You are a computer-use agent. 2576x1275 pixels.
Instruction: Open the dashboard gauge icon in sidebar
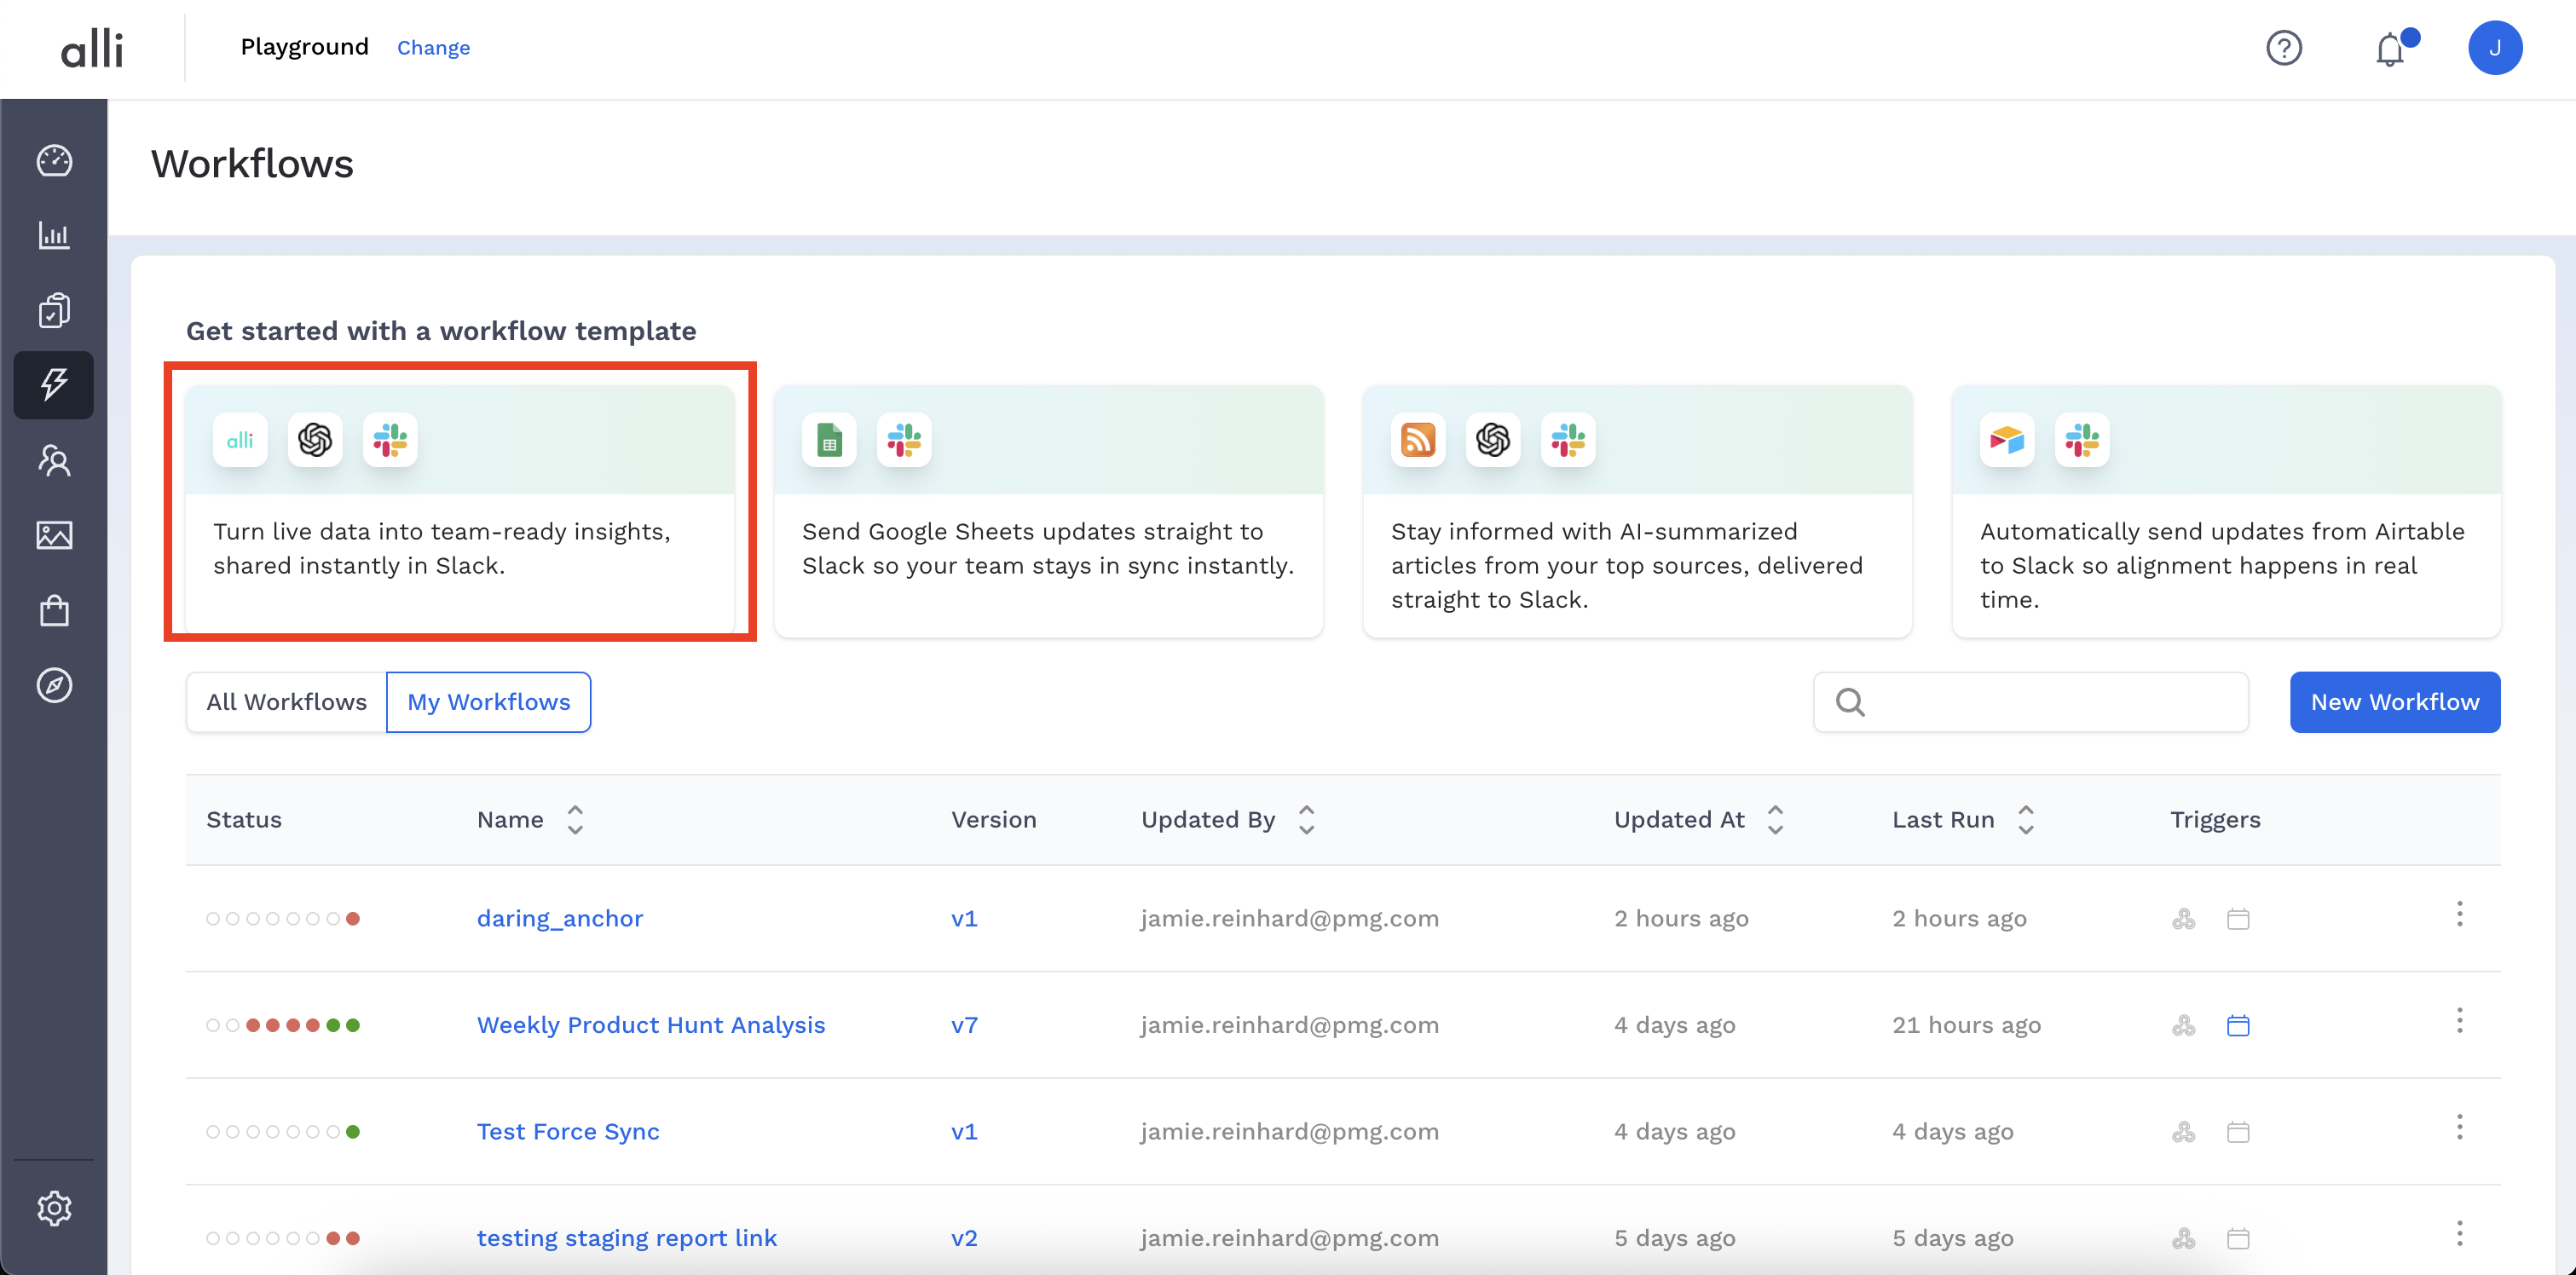(54, 161)
